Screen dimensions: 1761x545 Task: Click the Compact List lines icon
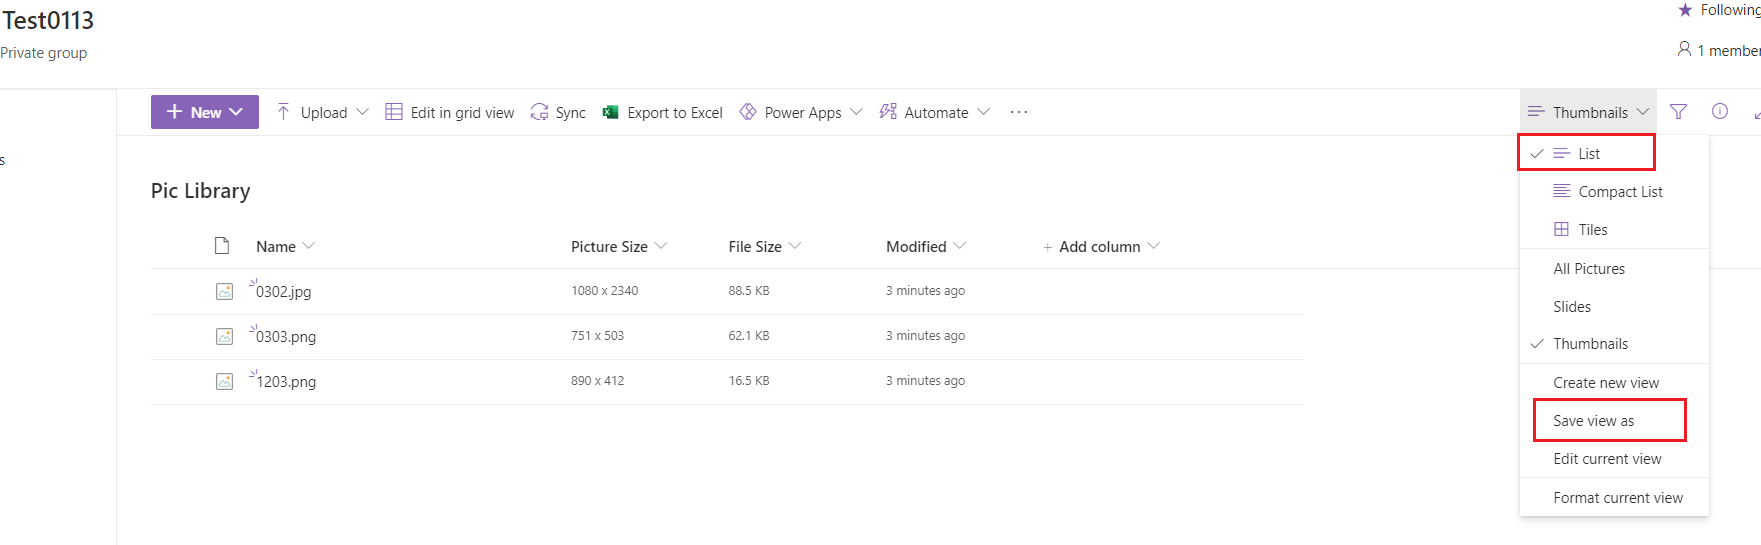(x=1561, y=191)
